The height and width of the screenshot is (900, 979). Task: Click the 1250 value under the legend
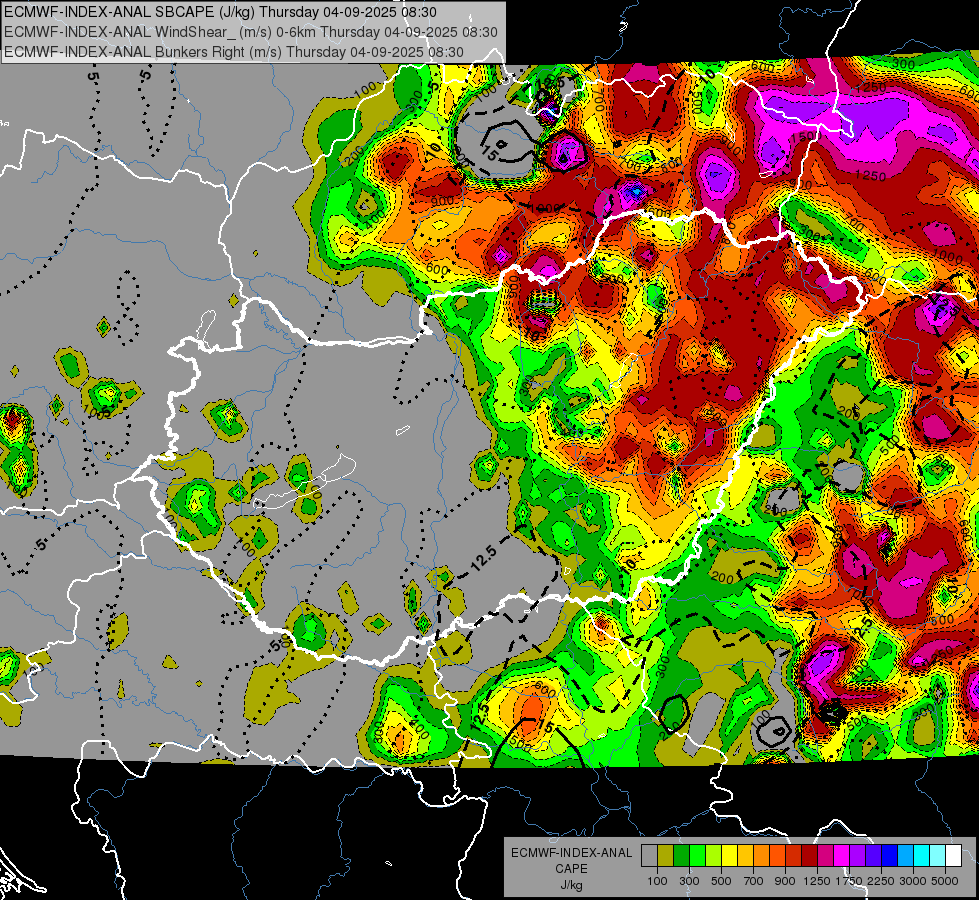pyautogui.click(x=817, y=881)
